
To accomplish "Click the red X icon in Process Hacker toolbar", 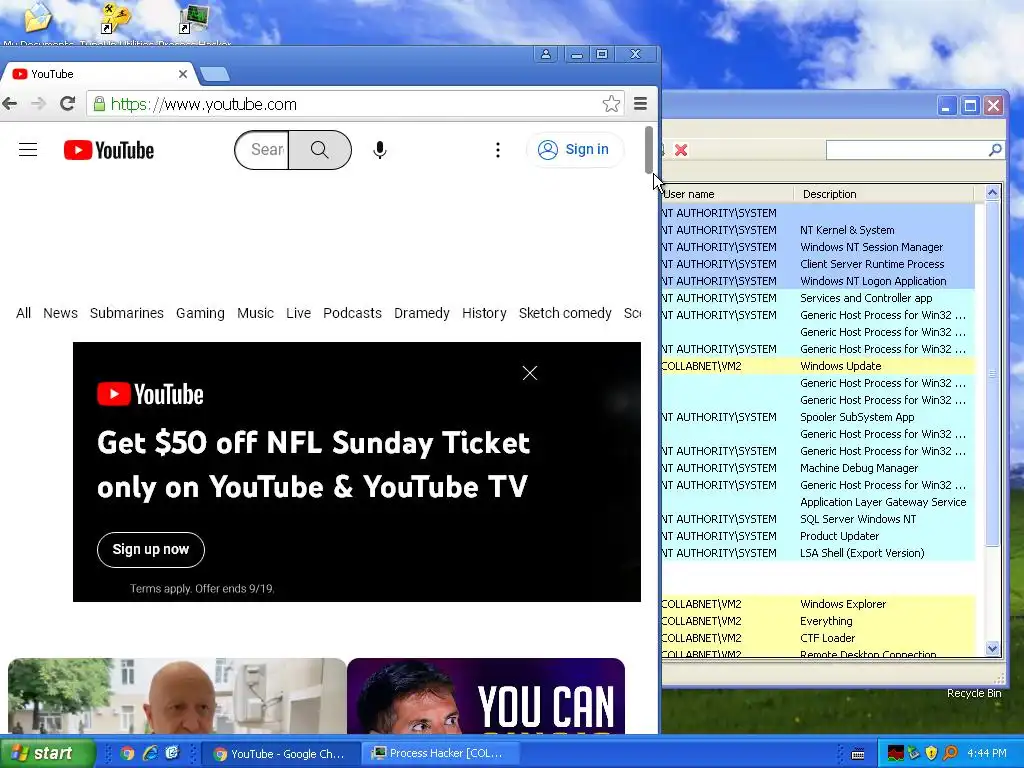I will (x=681, y=150).
